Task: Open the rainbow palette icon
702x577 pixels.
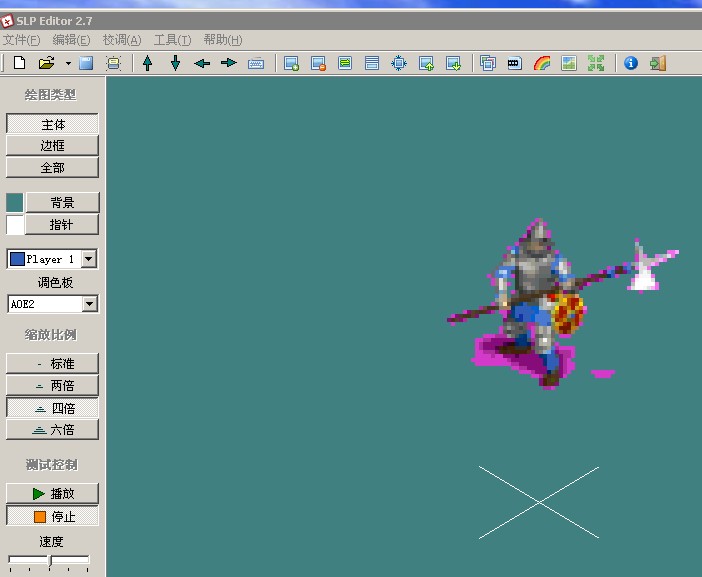Action: (x=542, y=63)
